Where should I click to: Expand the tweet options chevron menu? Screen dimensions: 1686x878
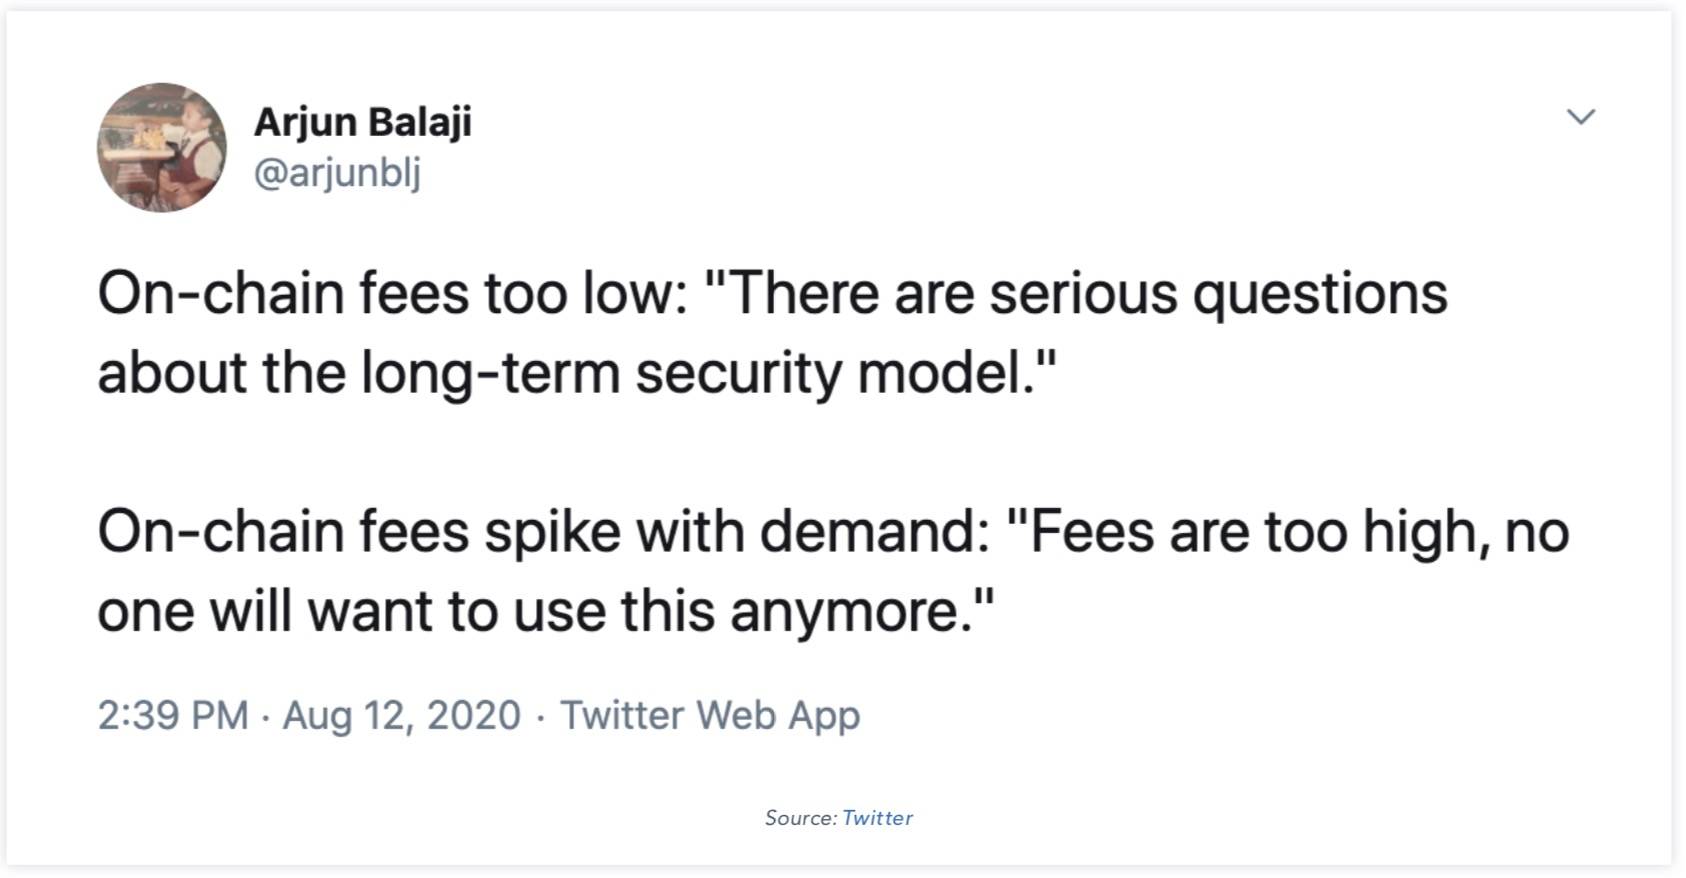pos(1580,116)
